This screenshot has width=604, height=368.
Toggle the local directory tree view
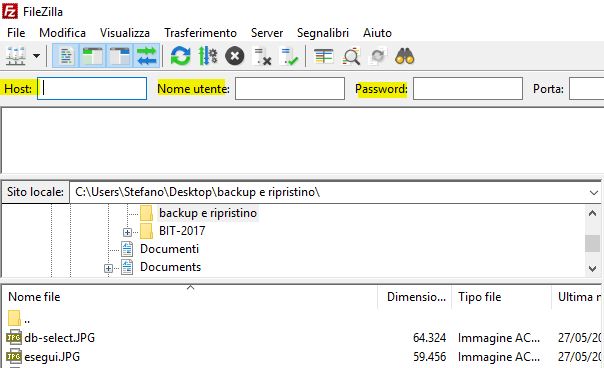point(92,56)
